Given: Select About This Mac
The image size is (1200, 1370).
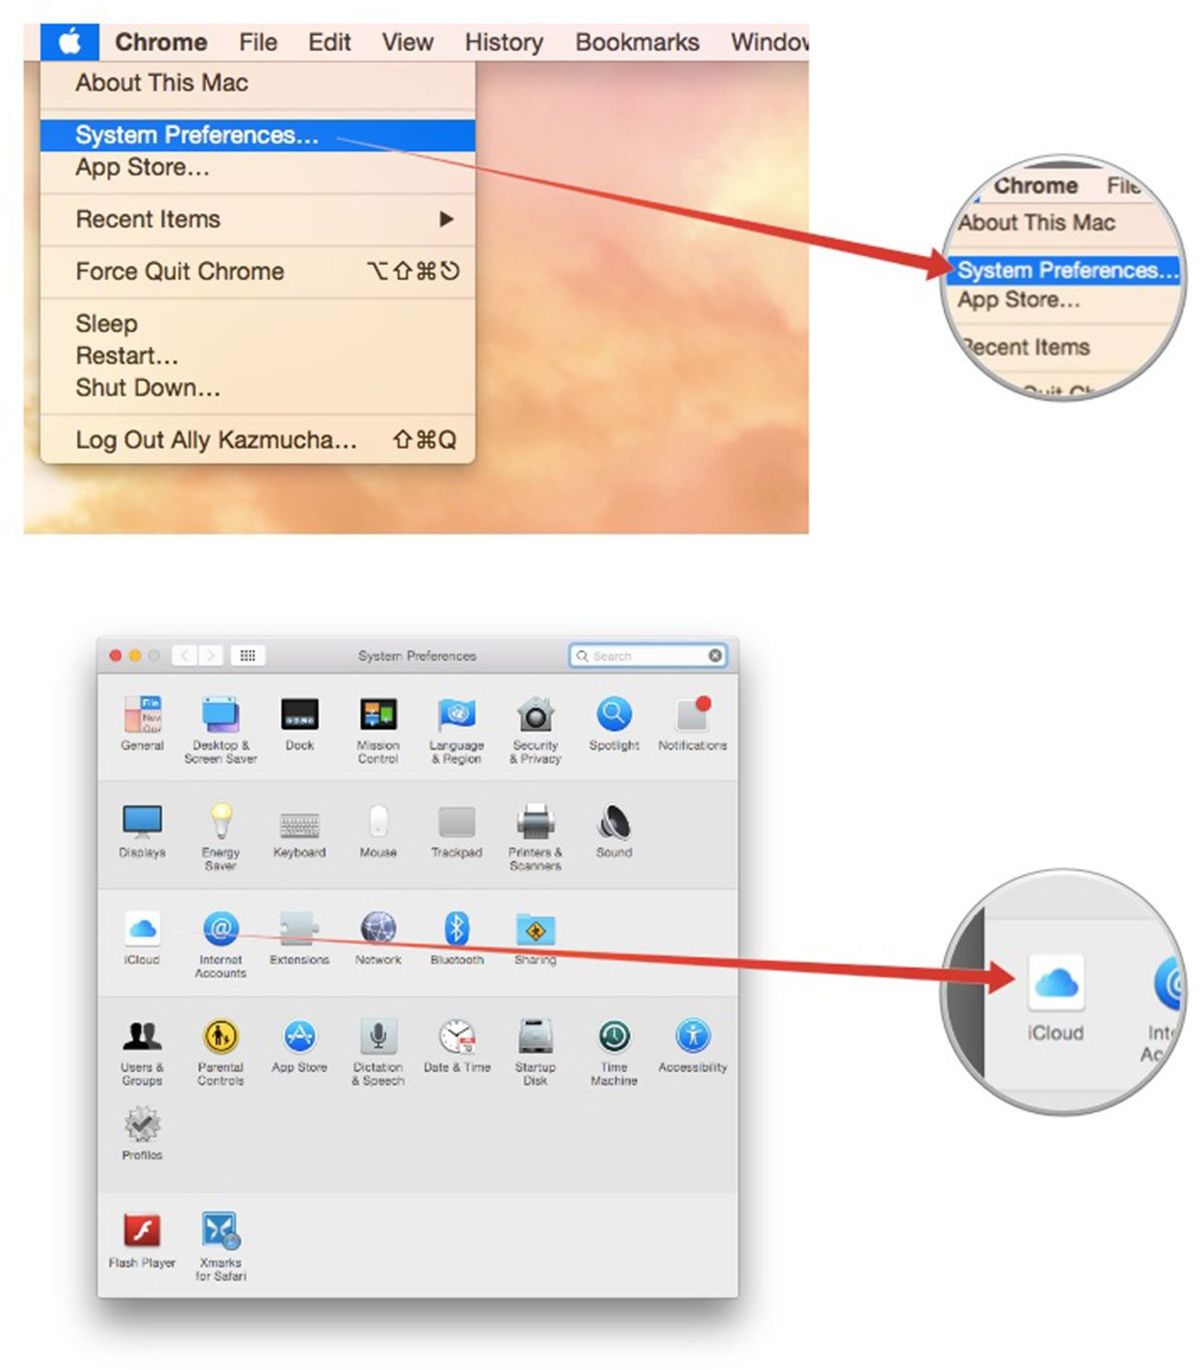Looking at the screenshot, I should pyautogui.click(x=163, y=83).
